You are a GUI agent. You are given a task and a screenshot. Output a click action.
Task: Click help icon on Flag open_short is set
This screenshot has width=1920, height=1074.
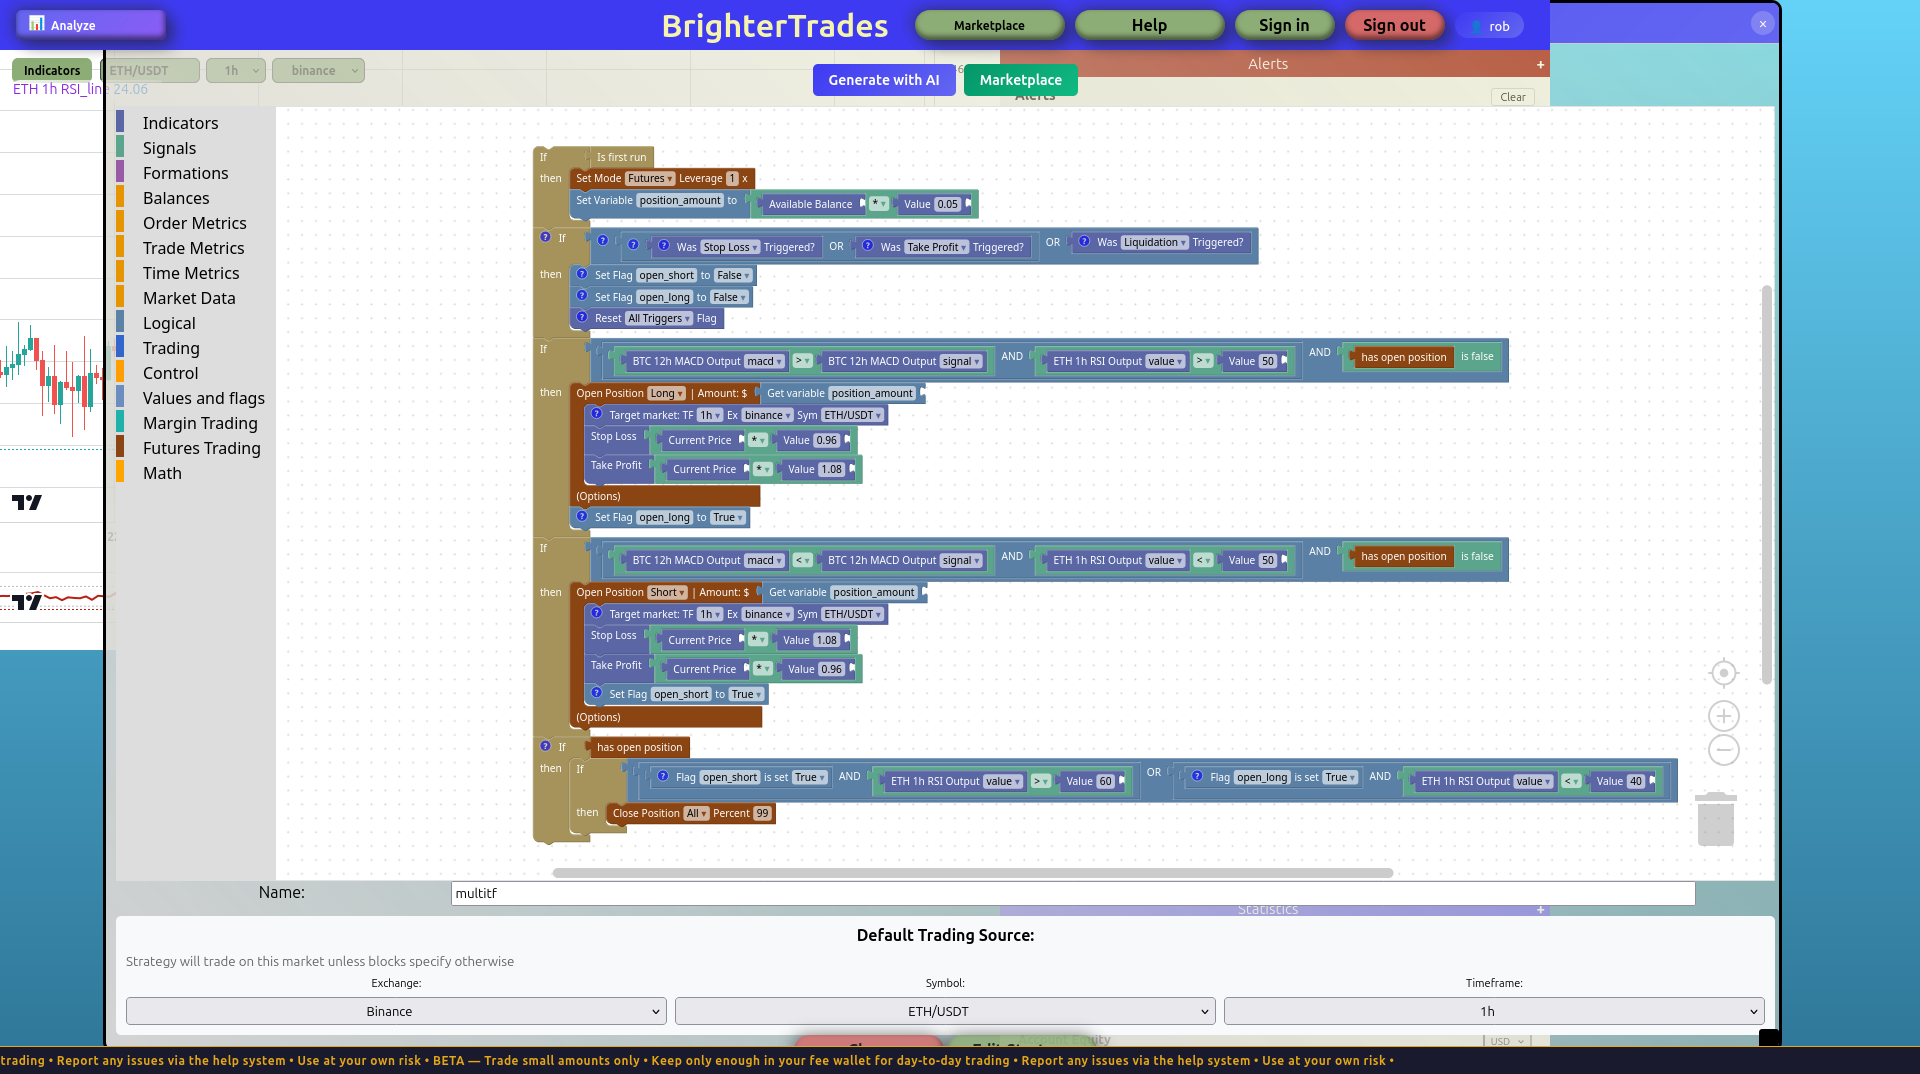(x=663, y=775)
